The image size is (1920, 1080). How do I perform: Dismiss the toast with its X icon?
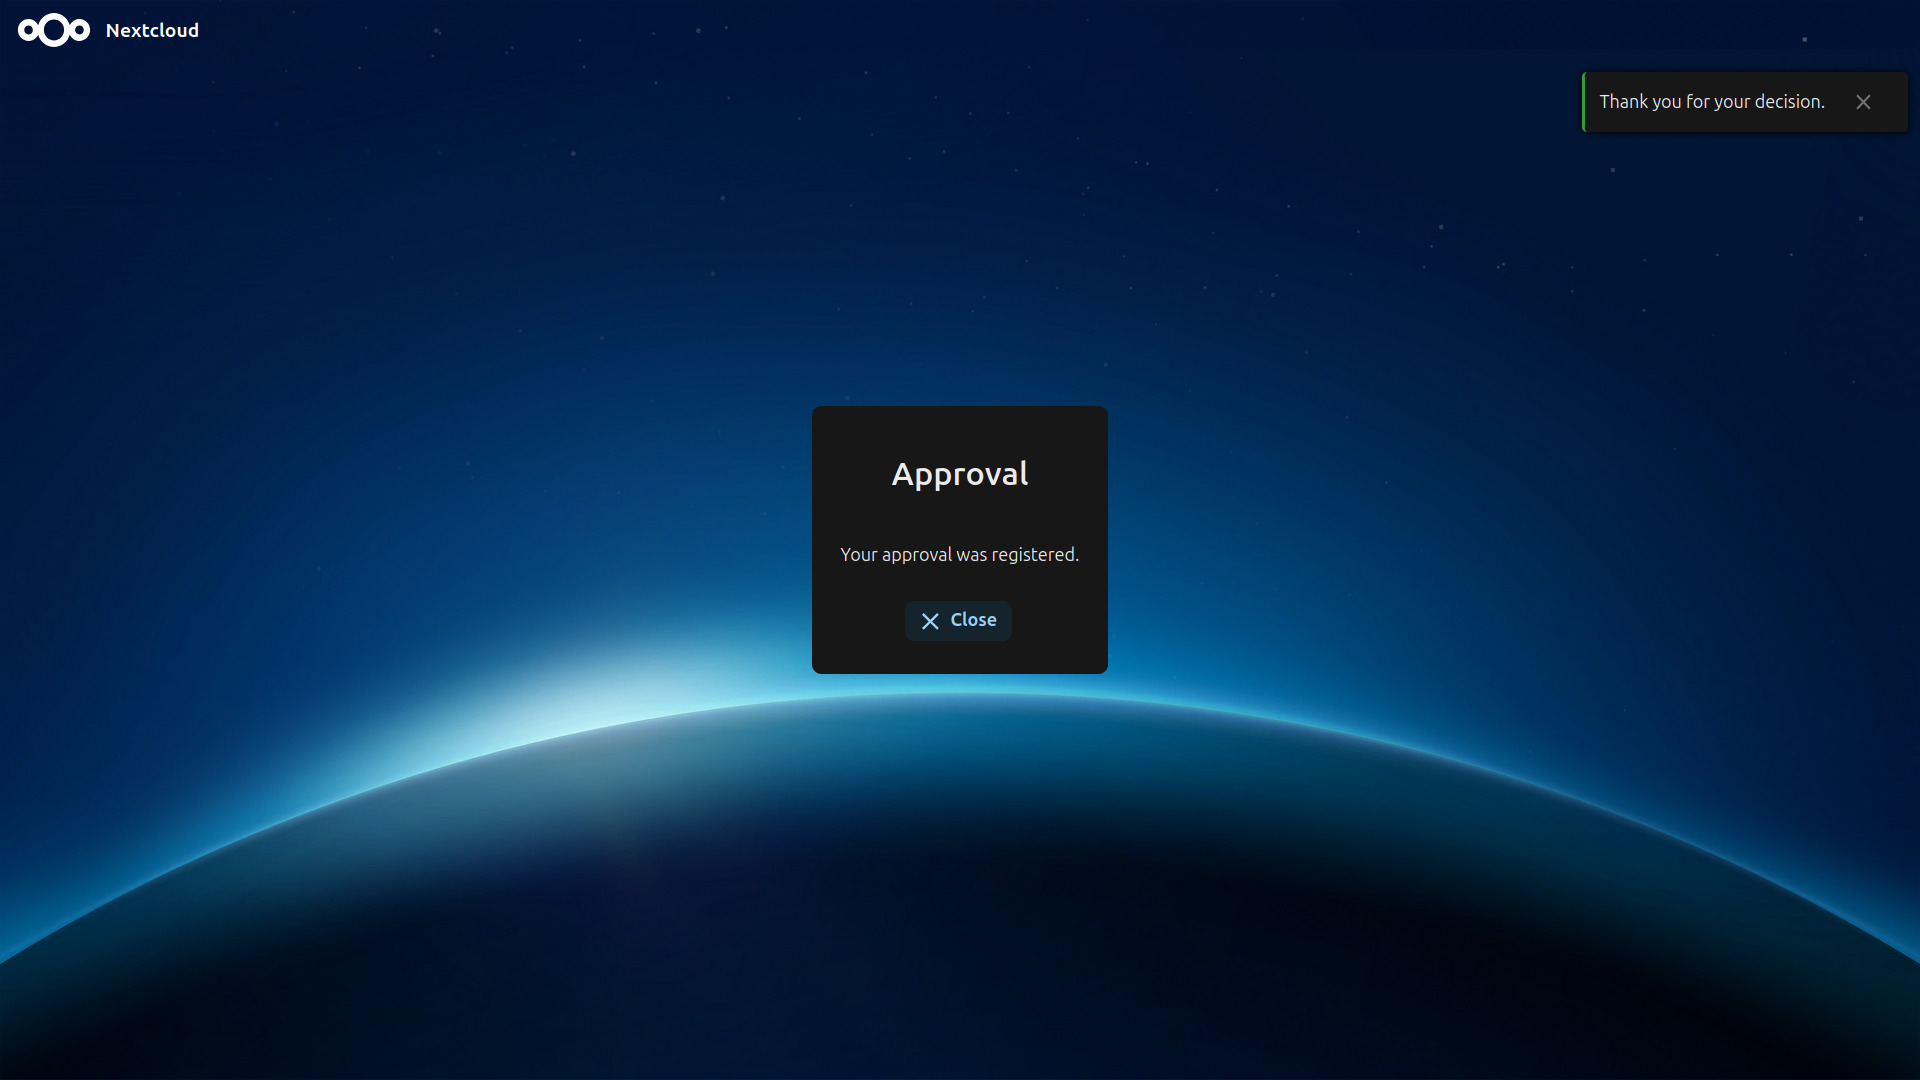[1863, 102]
